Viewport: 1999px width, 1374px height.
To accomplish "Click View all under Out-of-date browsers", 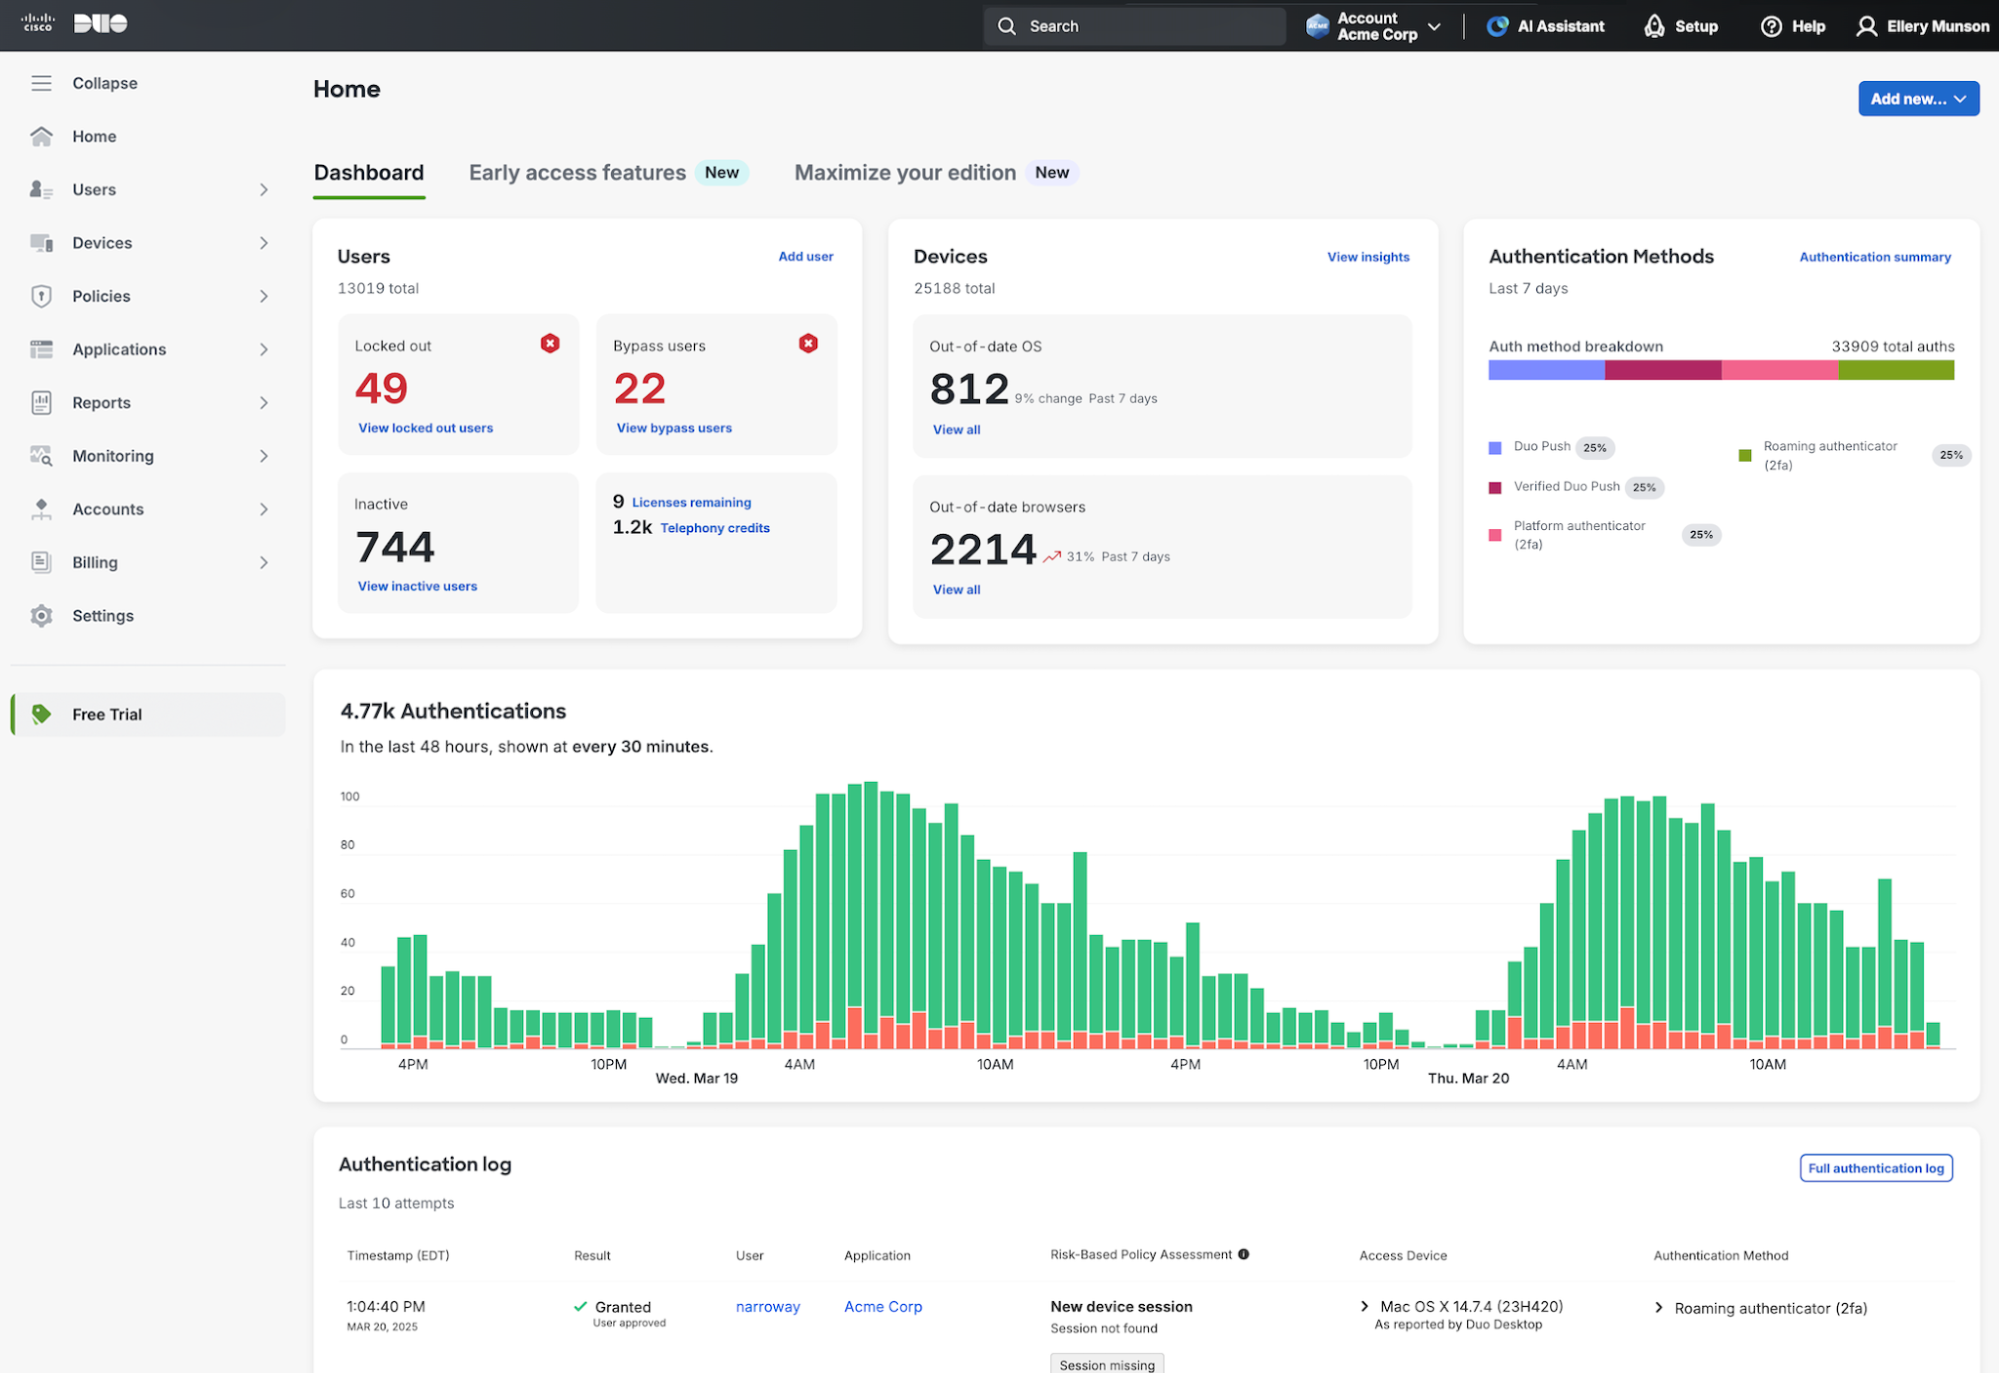I will coord(956,590).
